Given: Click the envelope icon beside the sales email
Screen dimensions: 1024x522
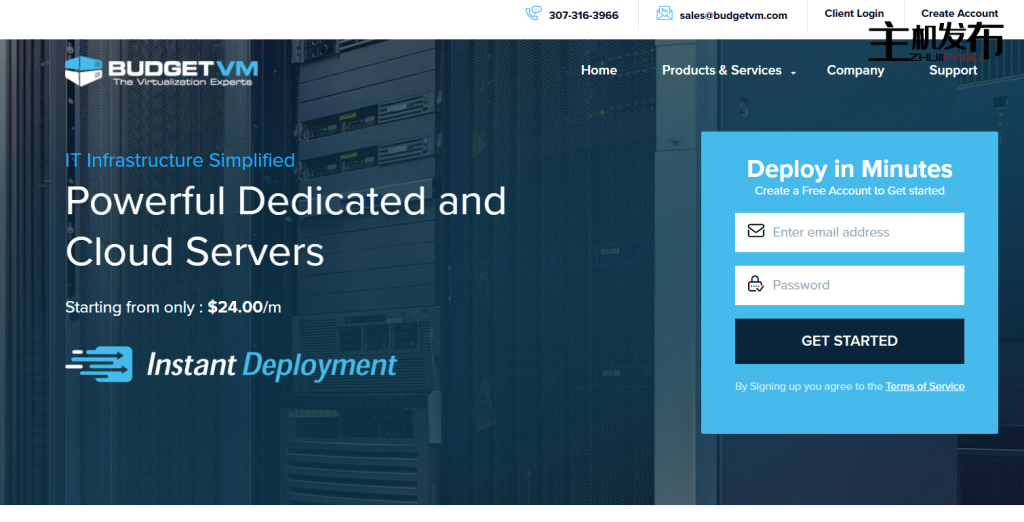Looking at the screenshot, I should coord(664,14).
